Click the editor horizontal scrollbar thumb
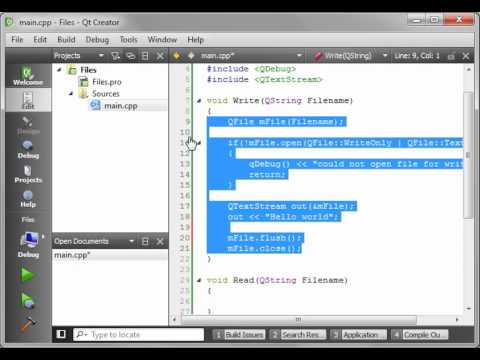The width and height of the screenshot is (480, 360). tap(298, 319)
